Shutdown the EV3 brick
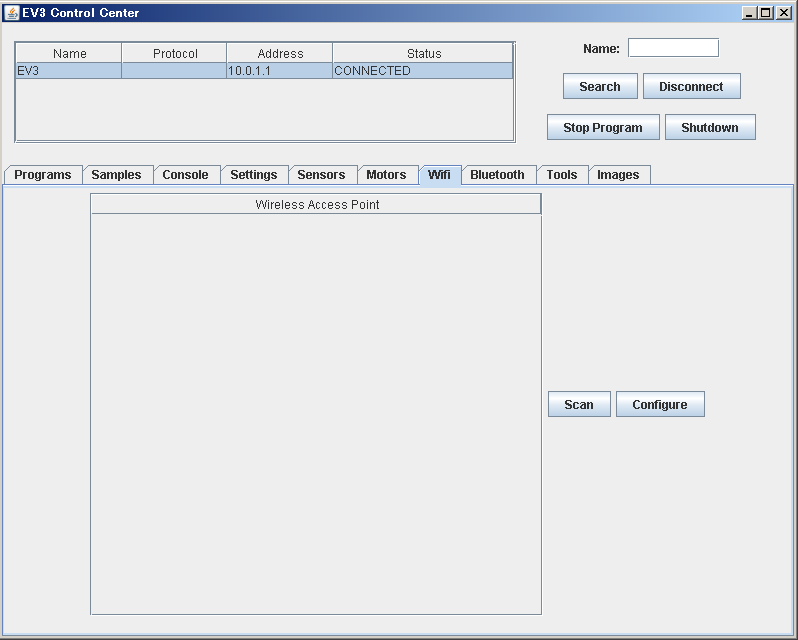 point(710,127)
